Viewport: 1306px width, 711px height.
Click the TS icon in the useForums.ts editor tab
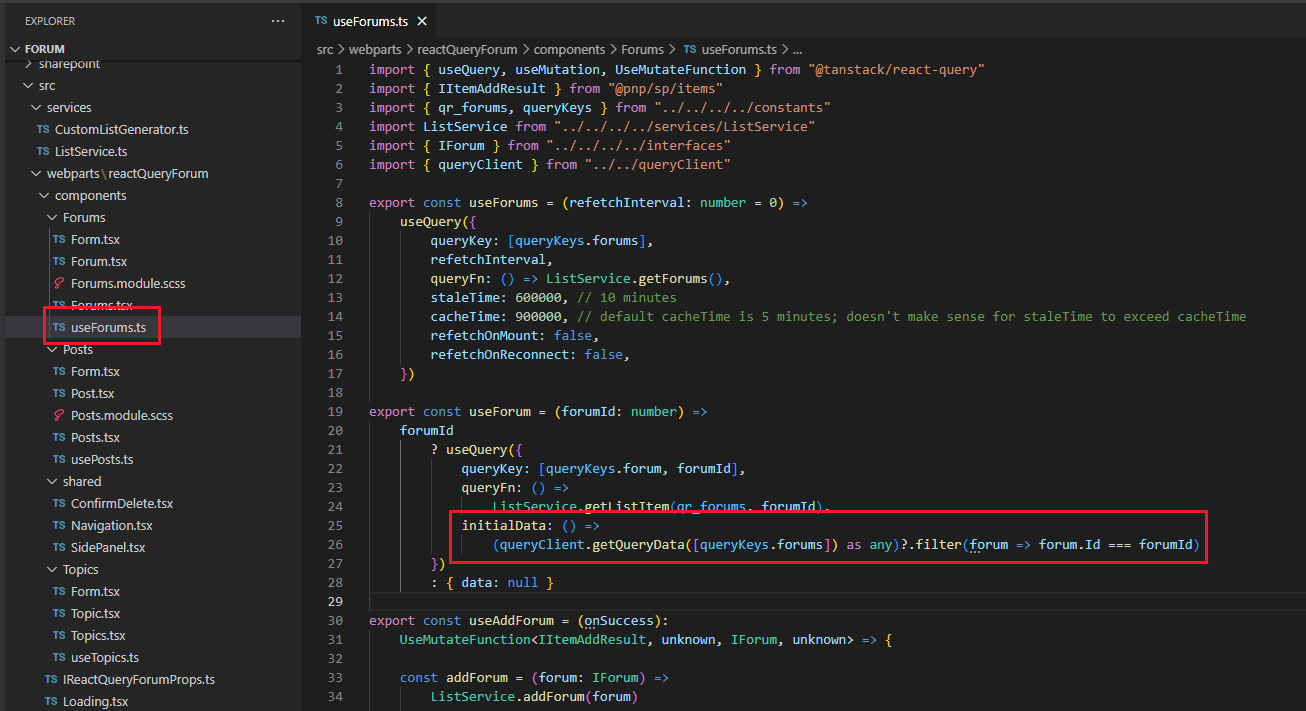coord(321,21)
